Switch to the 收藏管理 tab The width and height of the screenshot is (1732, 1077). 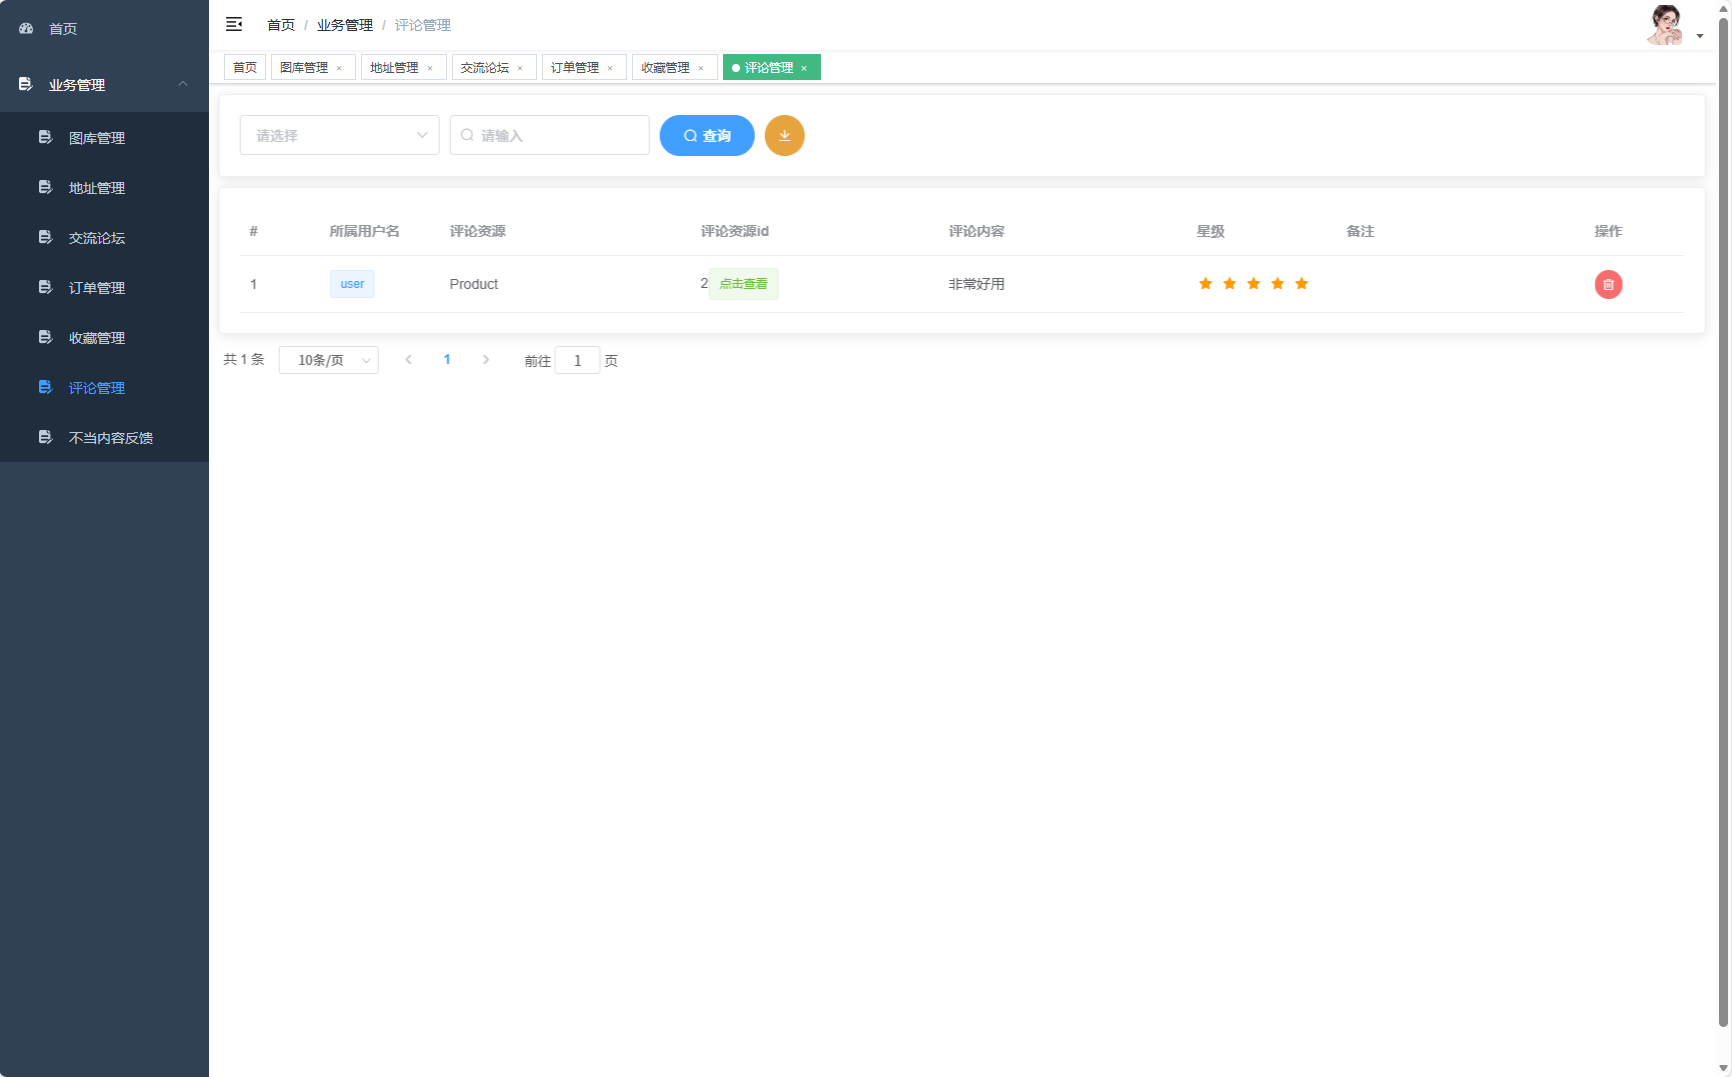tap(665, 68)
